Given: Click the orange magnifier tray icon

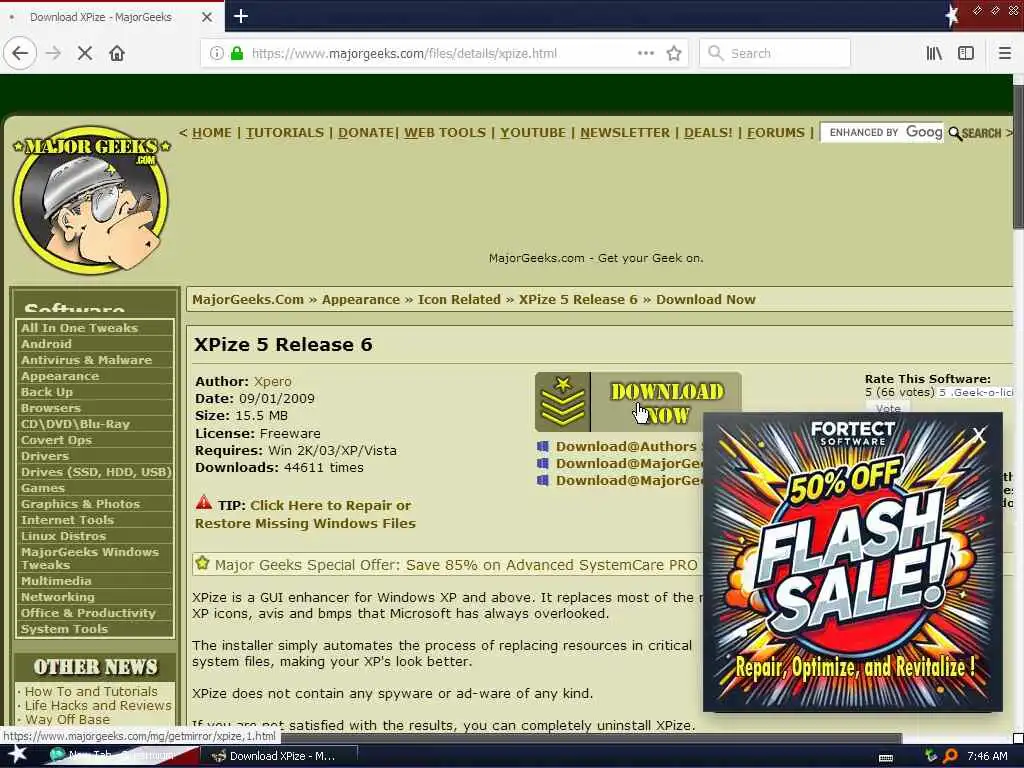Looking at the screenshot, I should [x=950, y=756].
